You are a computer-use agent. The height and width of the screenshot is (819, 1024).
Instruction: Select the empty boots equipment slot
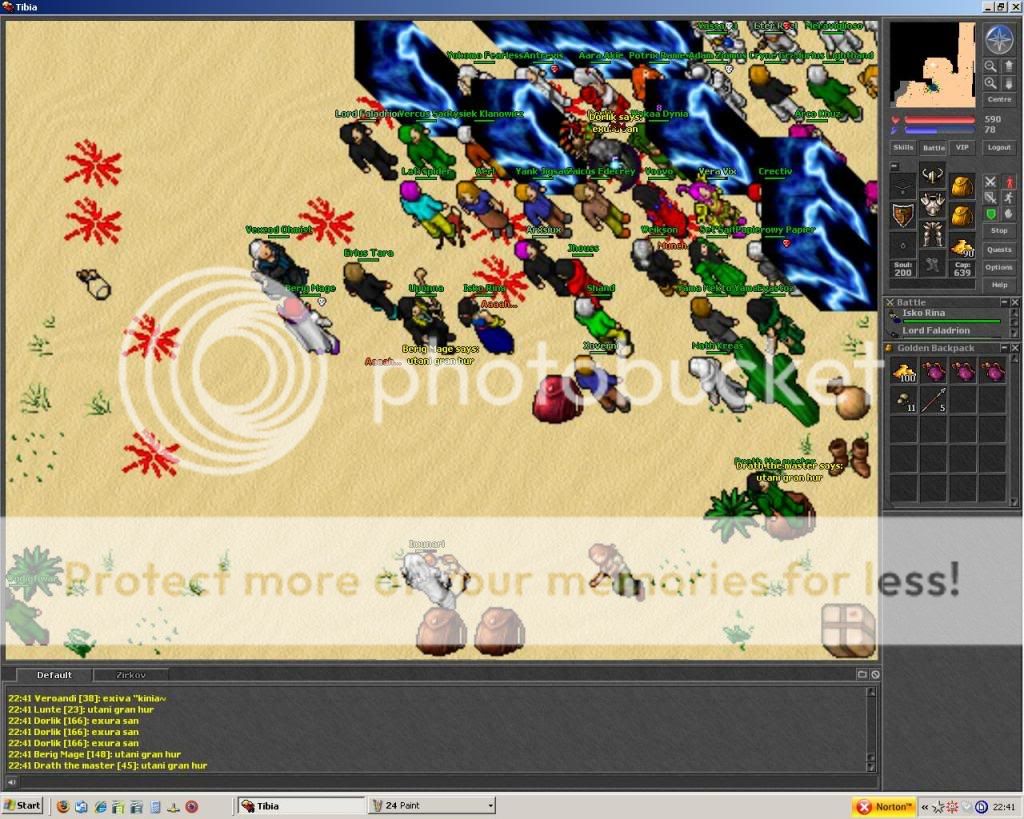(x=933, y=263)
